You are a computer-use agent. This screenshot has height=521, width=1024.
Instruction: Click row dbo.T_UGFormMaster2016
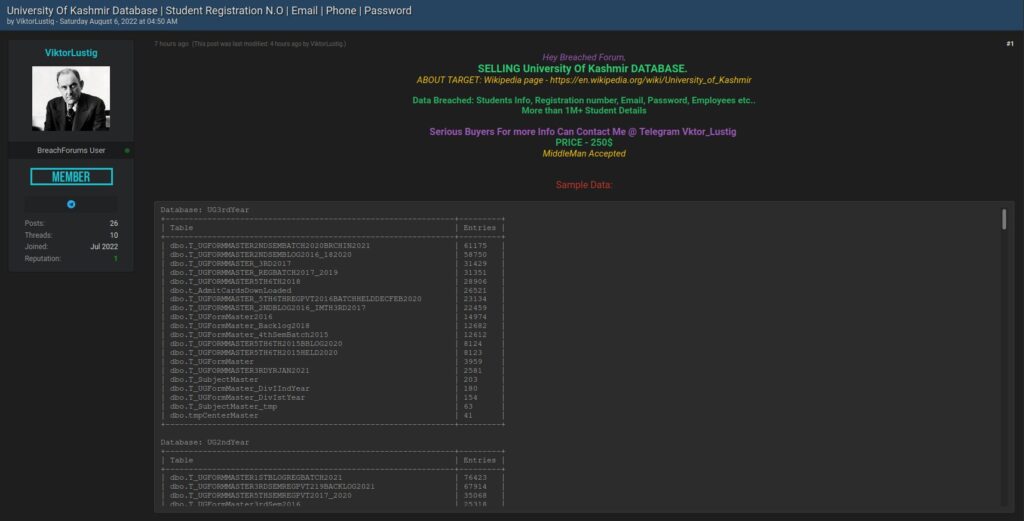click(333, 317)
